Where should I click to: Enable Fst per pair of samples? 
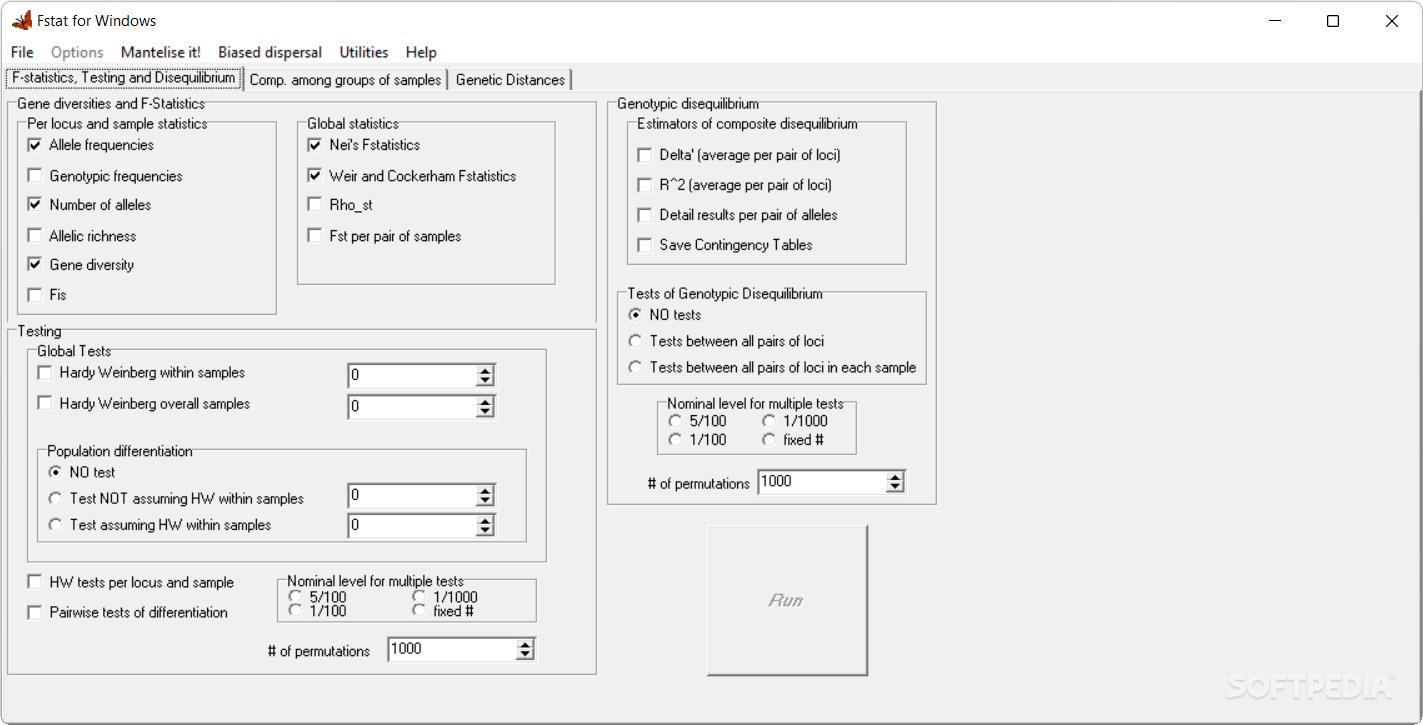(315, 236)
